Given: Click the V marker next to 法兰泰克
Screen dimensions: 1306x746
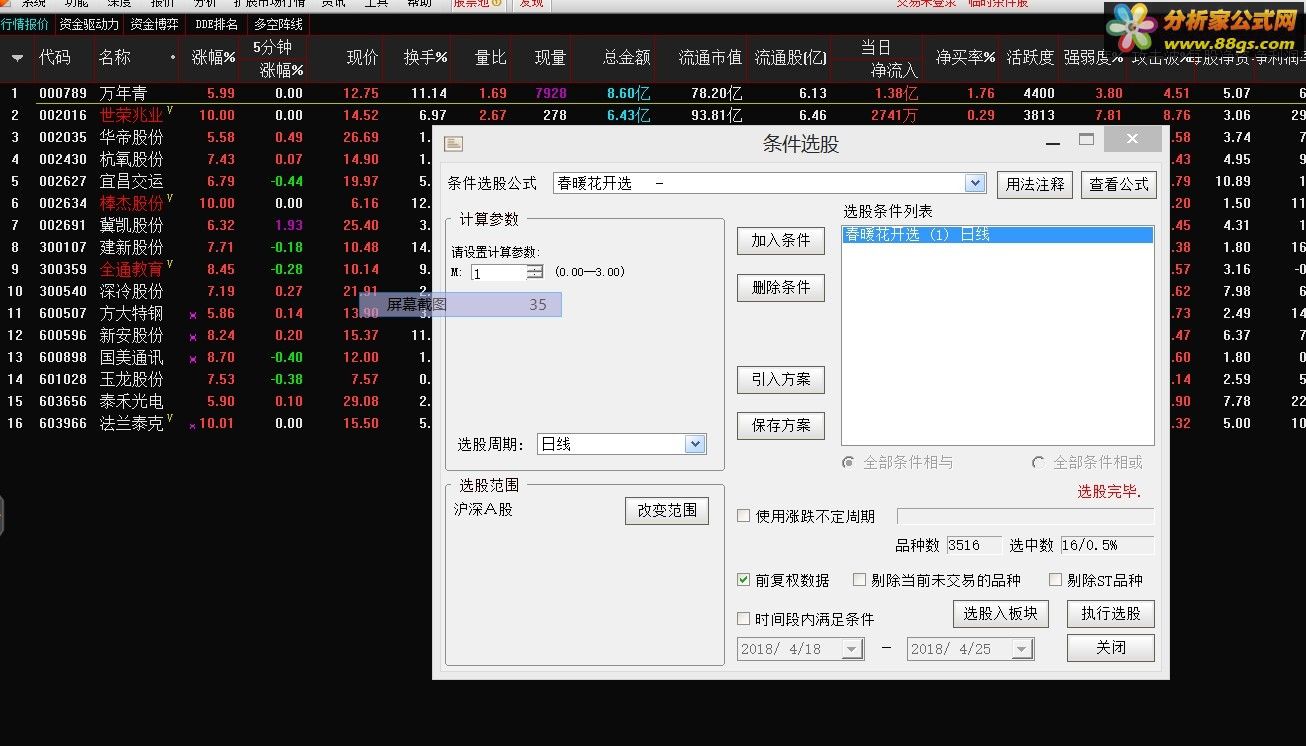Looking at the screenshot, I should coord(170,419).
